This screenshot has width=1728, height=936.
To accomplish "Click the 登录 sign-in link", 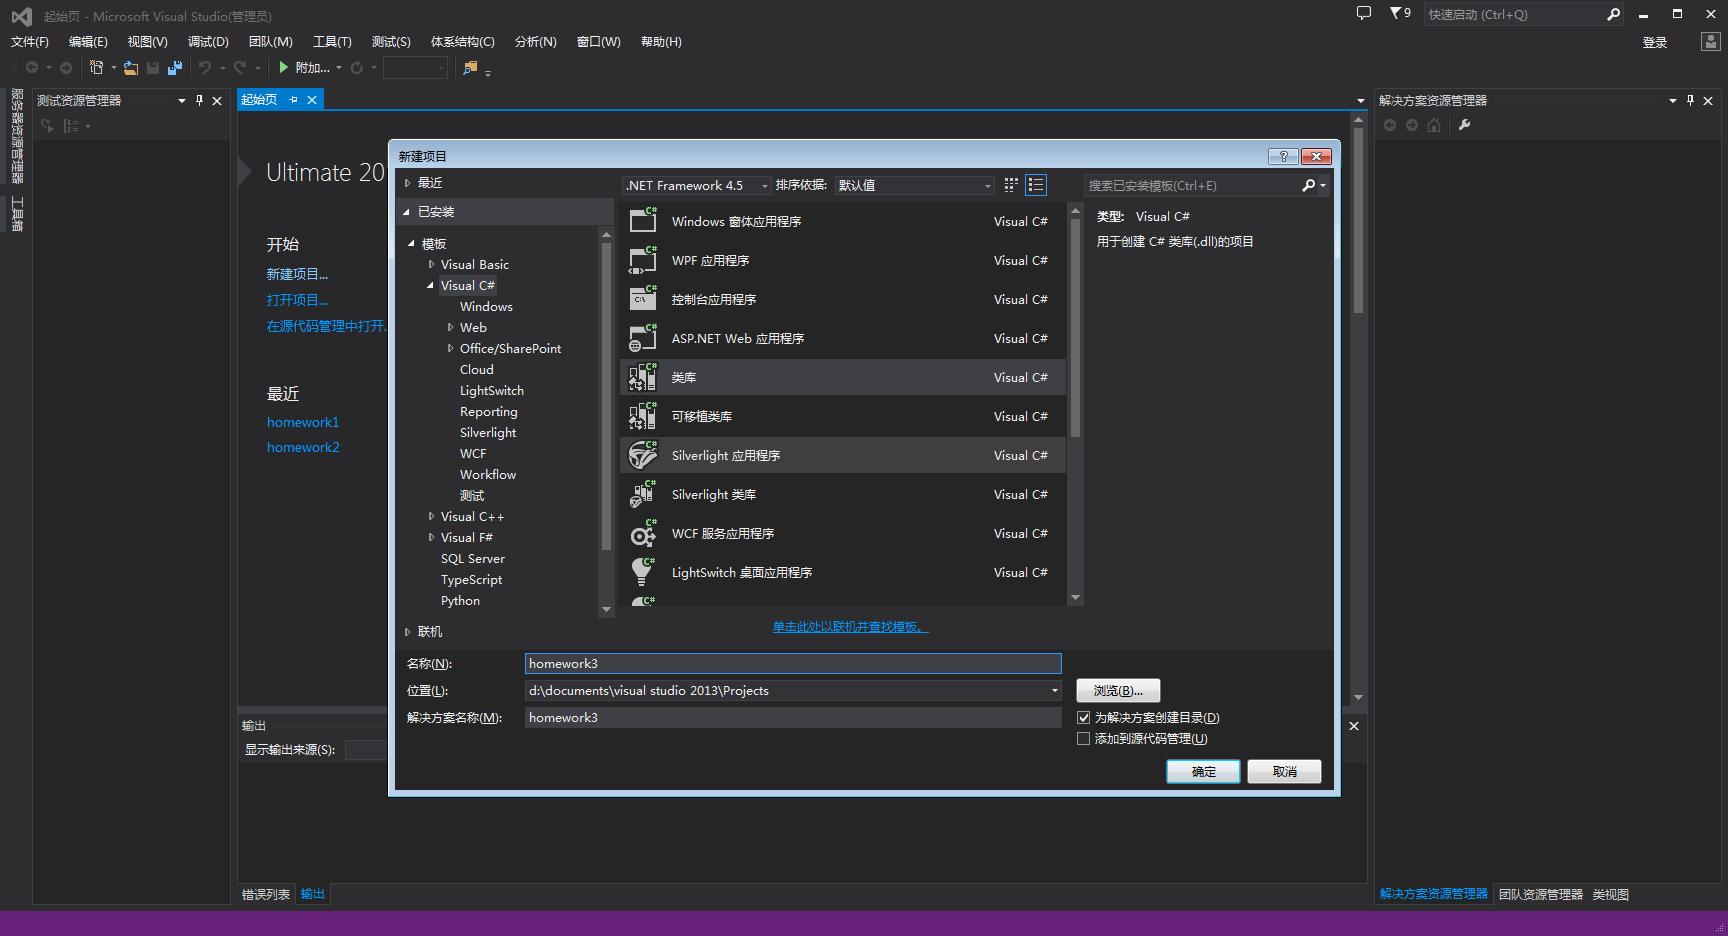I will (1655, 43).
